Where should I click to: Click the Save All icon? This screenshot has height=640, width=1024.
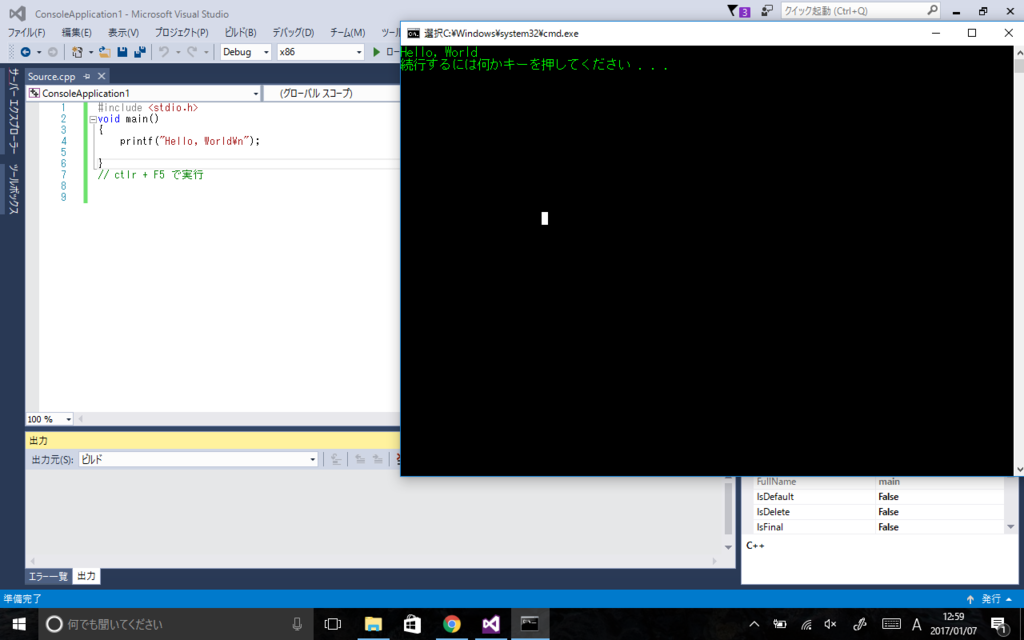[x=140, y=52]
